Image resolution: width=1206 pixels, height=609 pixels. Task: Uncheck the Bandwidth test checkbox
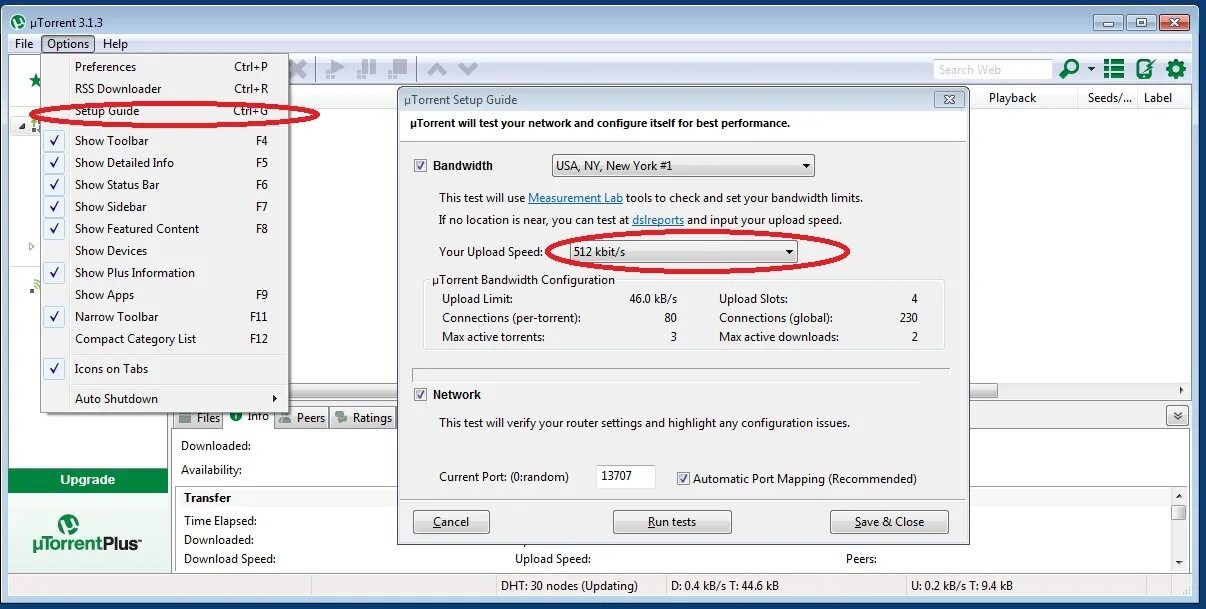pyautogui.click(x=420, y=166)
